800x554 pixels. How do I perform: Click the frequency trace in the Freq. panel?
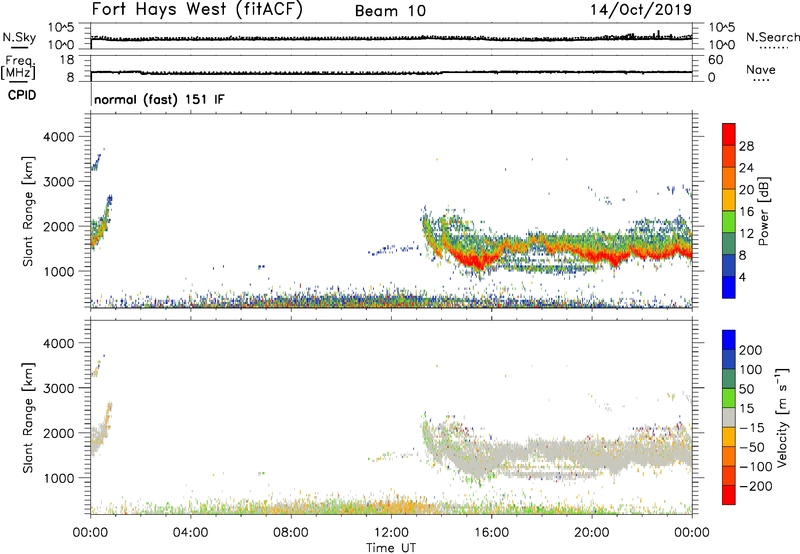[391, 72]
